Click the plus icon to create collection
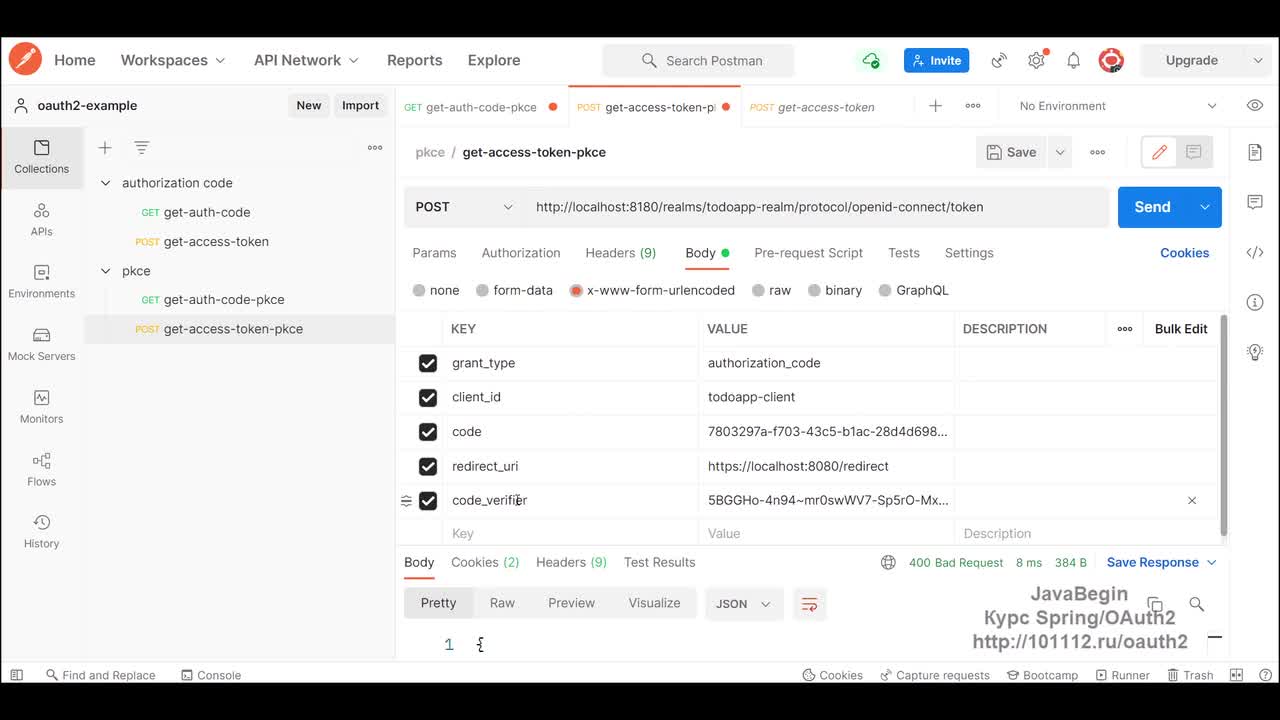Image resolution: width=1280 pixels, height=720 pixels. [105, 148]
